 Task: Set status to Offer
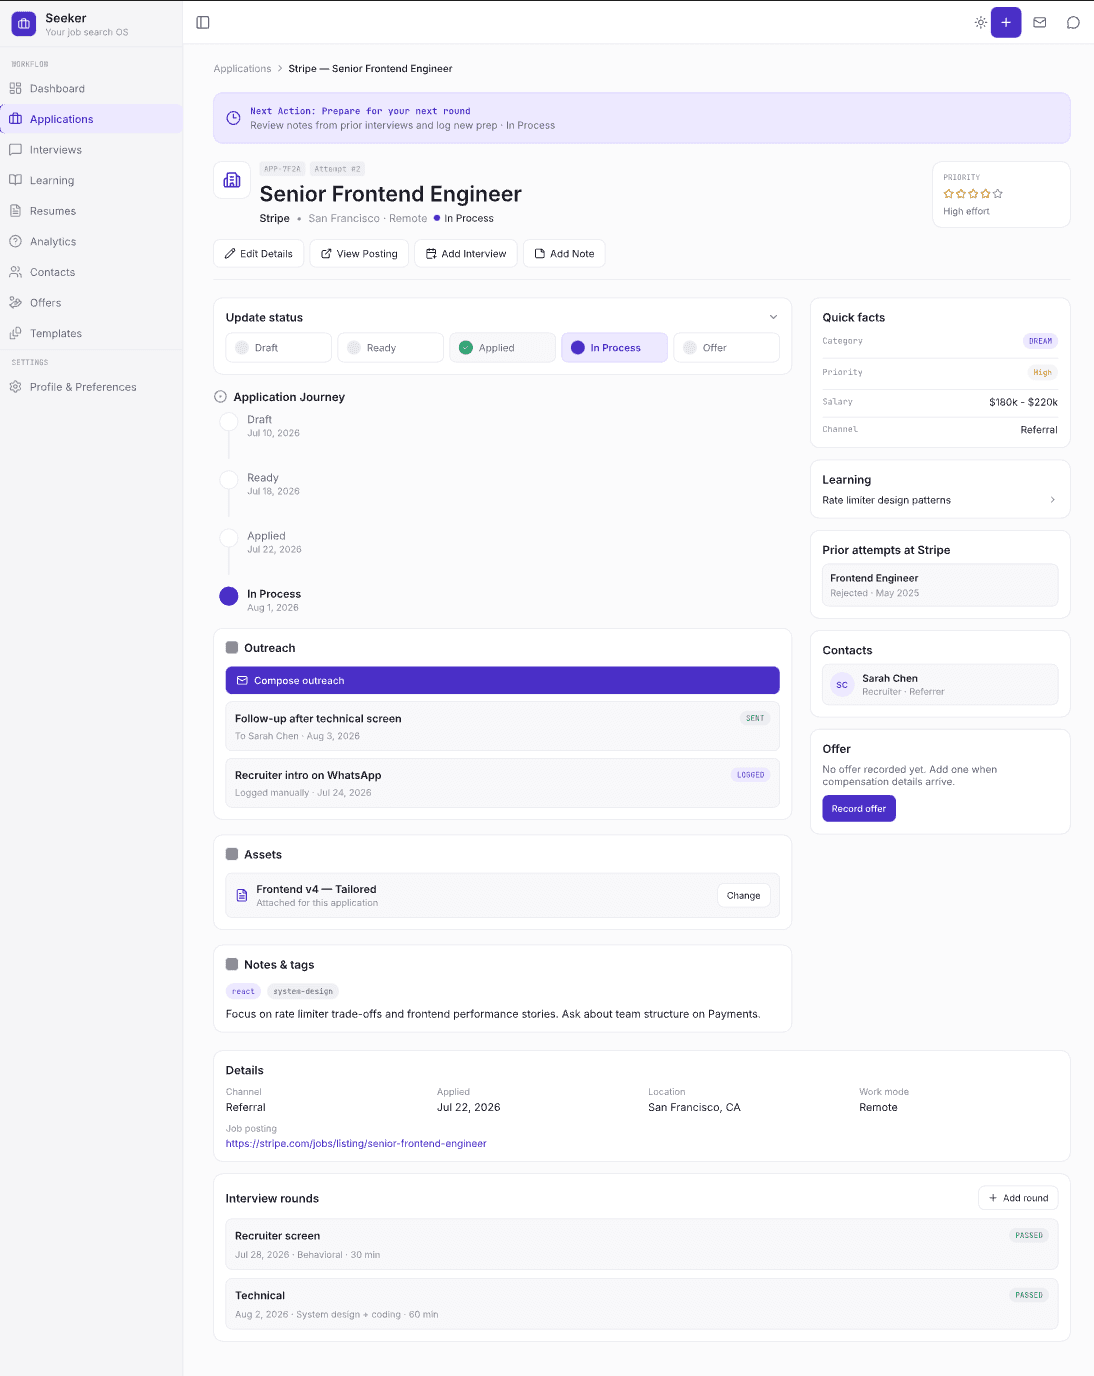pyautogui.click(x=727, y=348)
